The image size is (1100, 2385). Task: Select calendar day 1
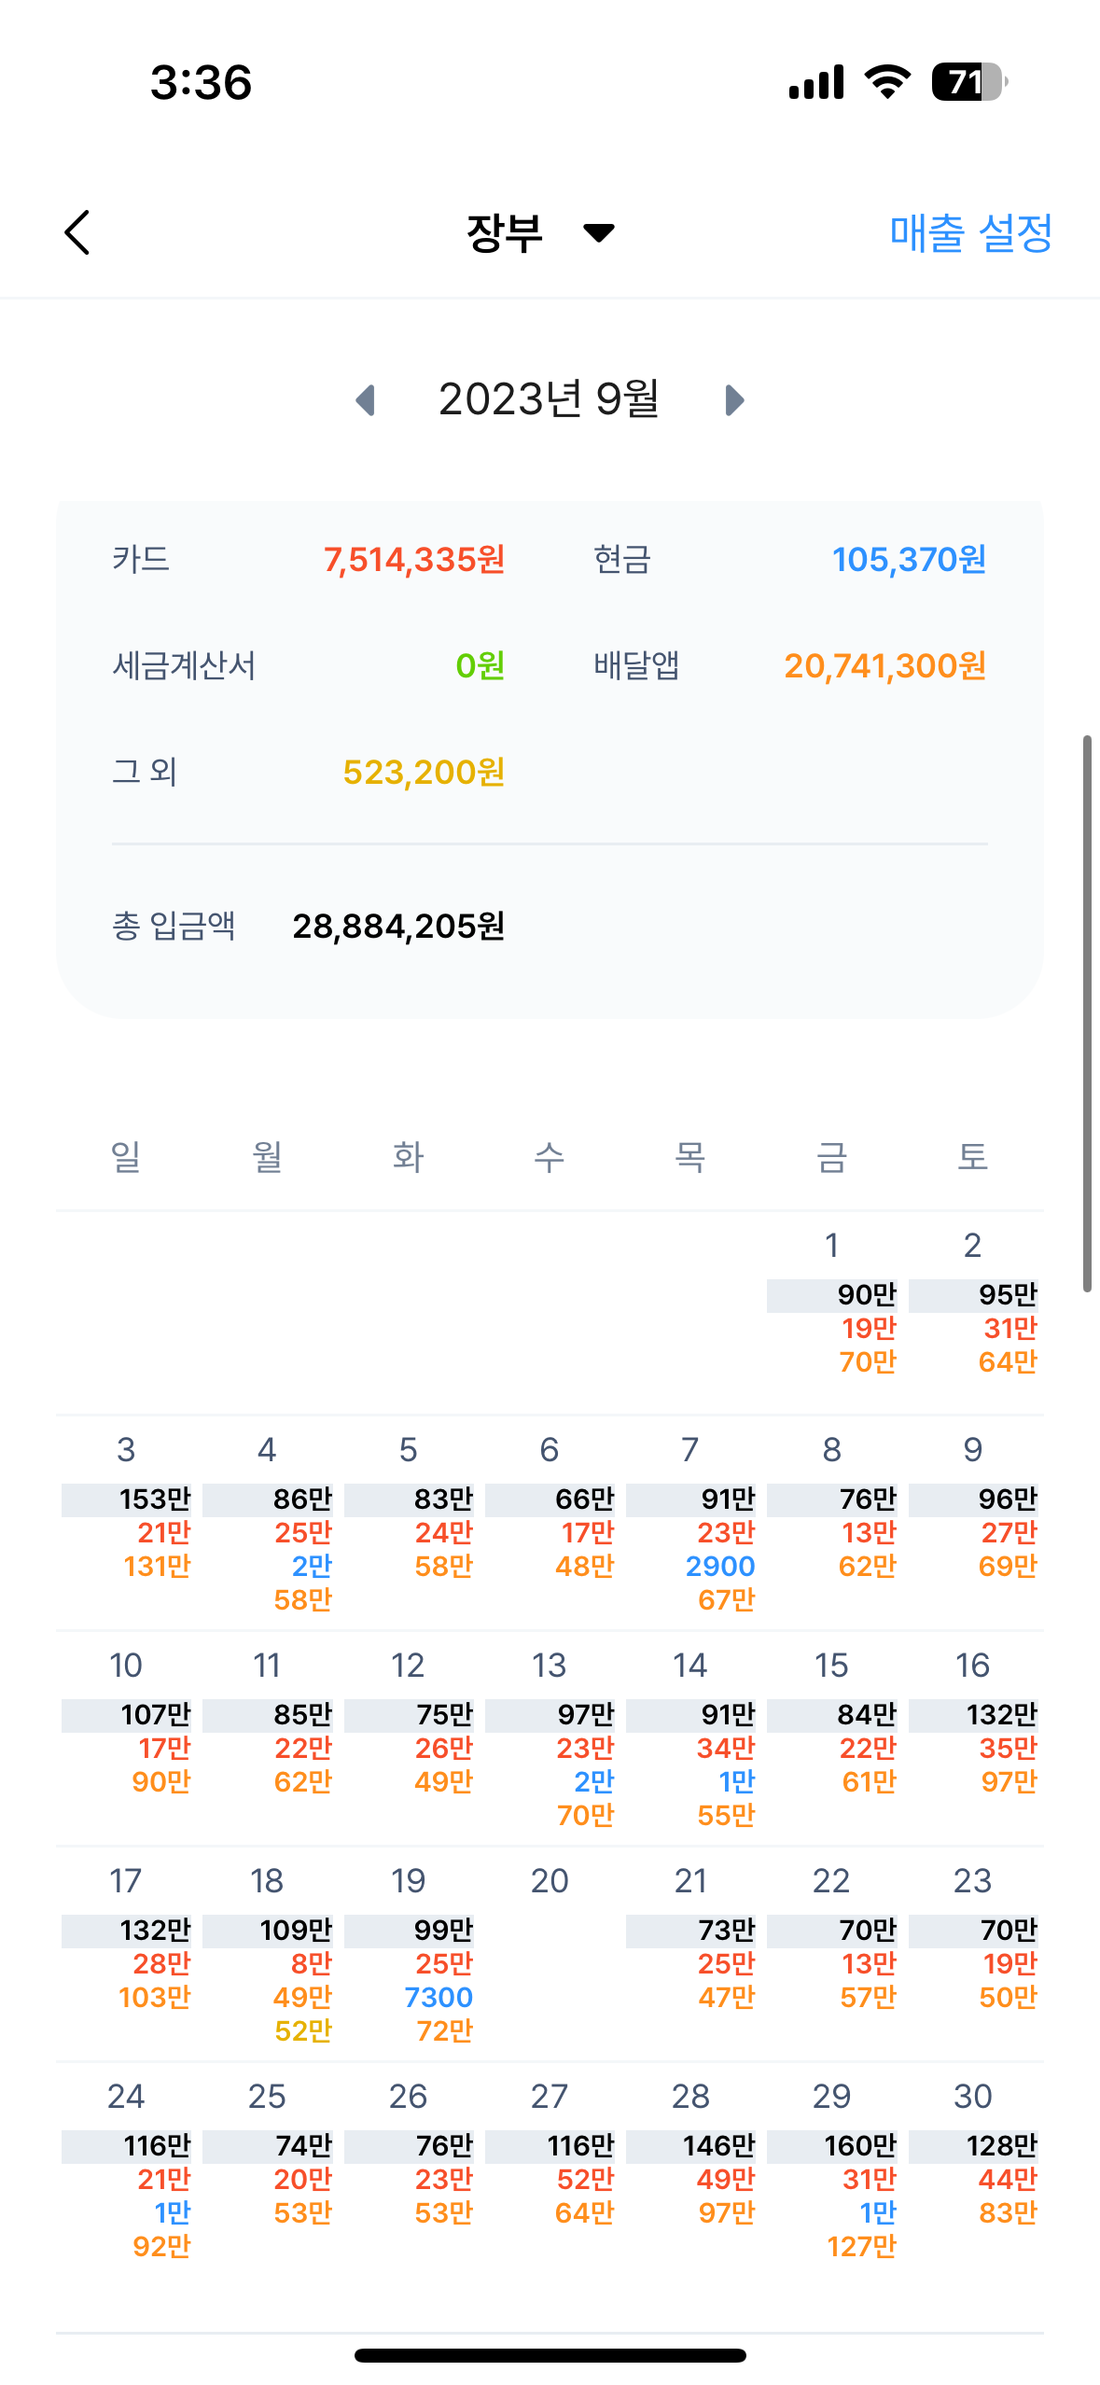832,1245
